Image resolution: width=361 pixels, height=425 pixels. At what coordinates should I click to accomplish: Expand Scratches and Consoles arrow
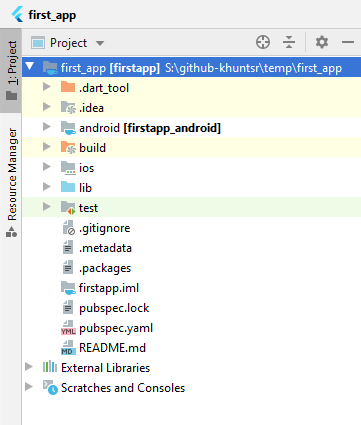pos(29,387)
